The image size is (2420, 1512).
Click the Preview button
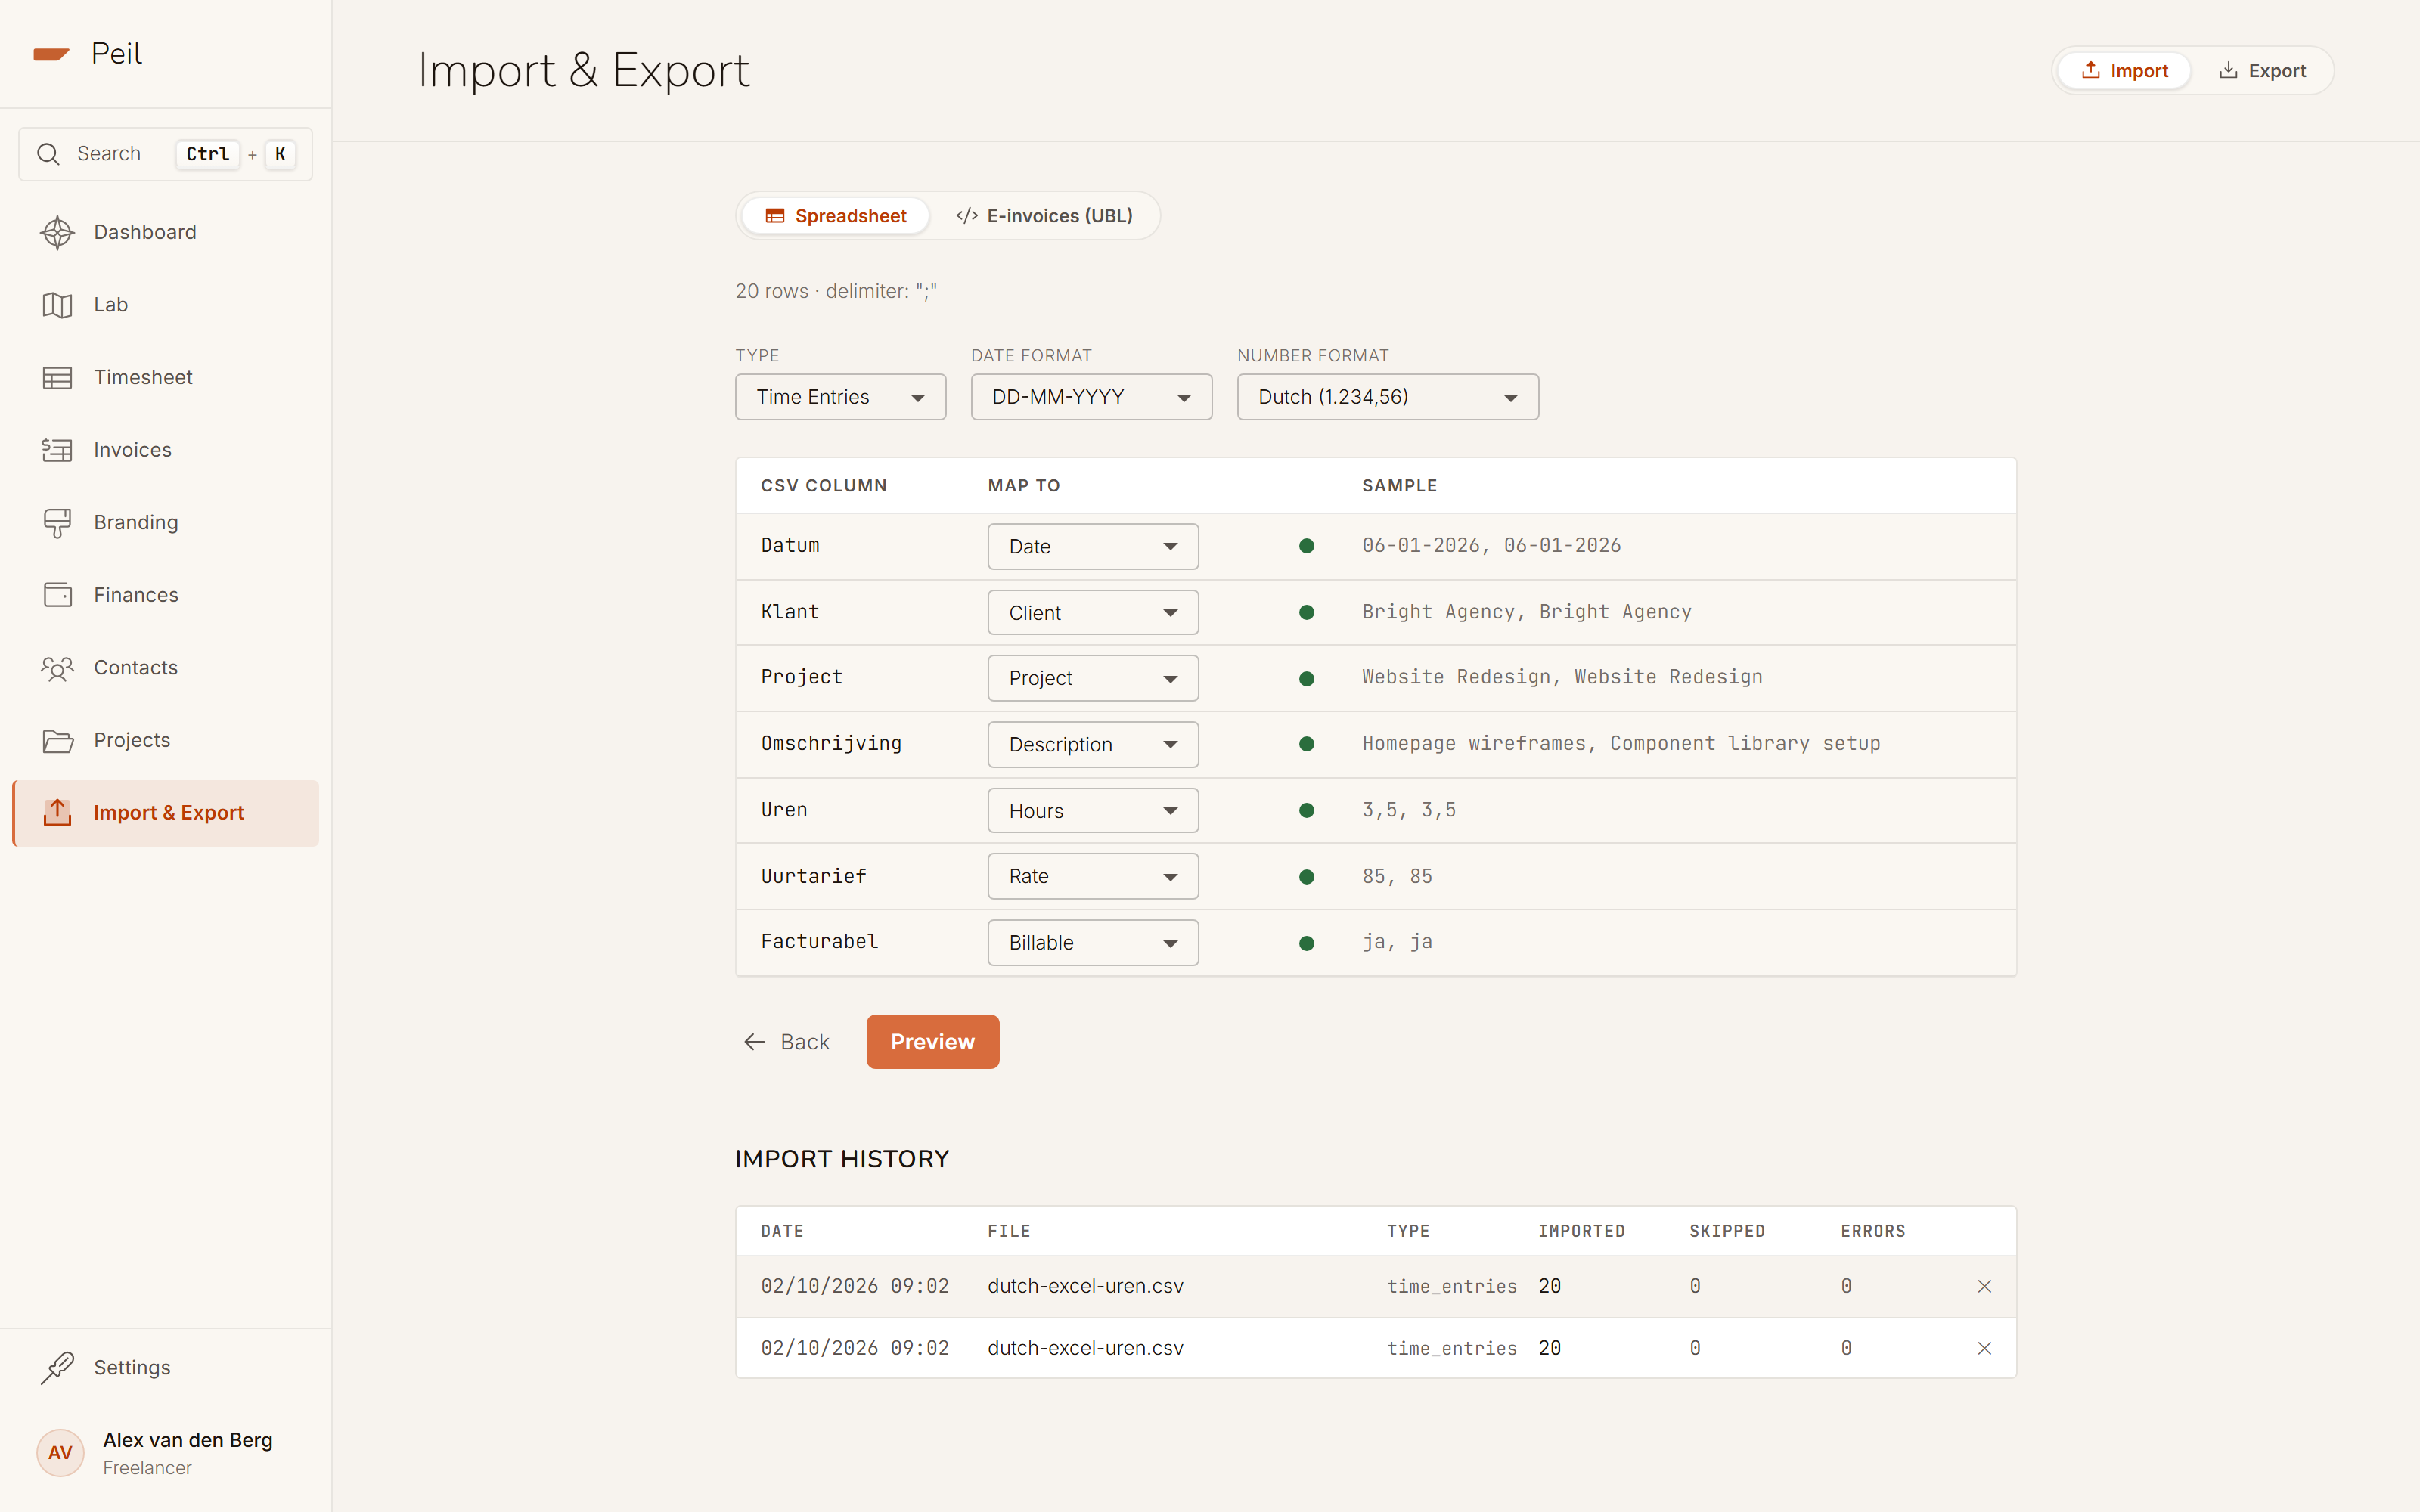coord(932,1042)
